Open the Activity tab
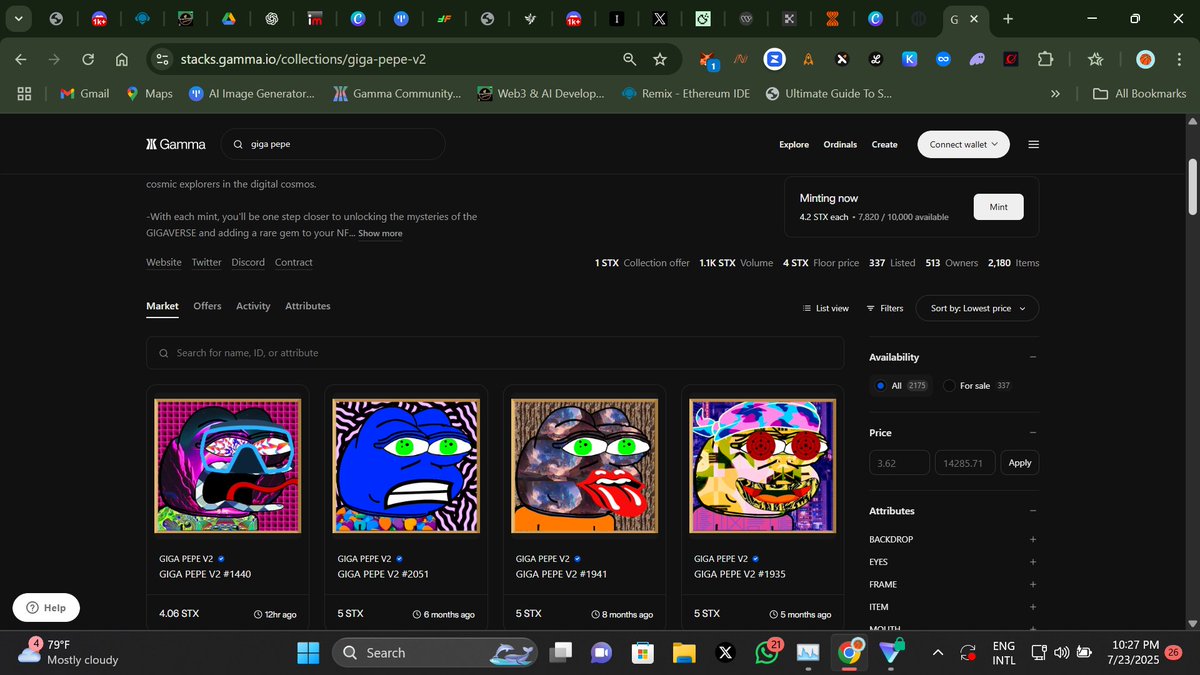This screenshot has width=1200, height=675. tap(253, 306)
